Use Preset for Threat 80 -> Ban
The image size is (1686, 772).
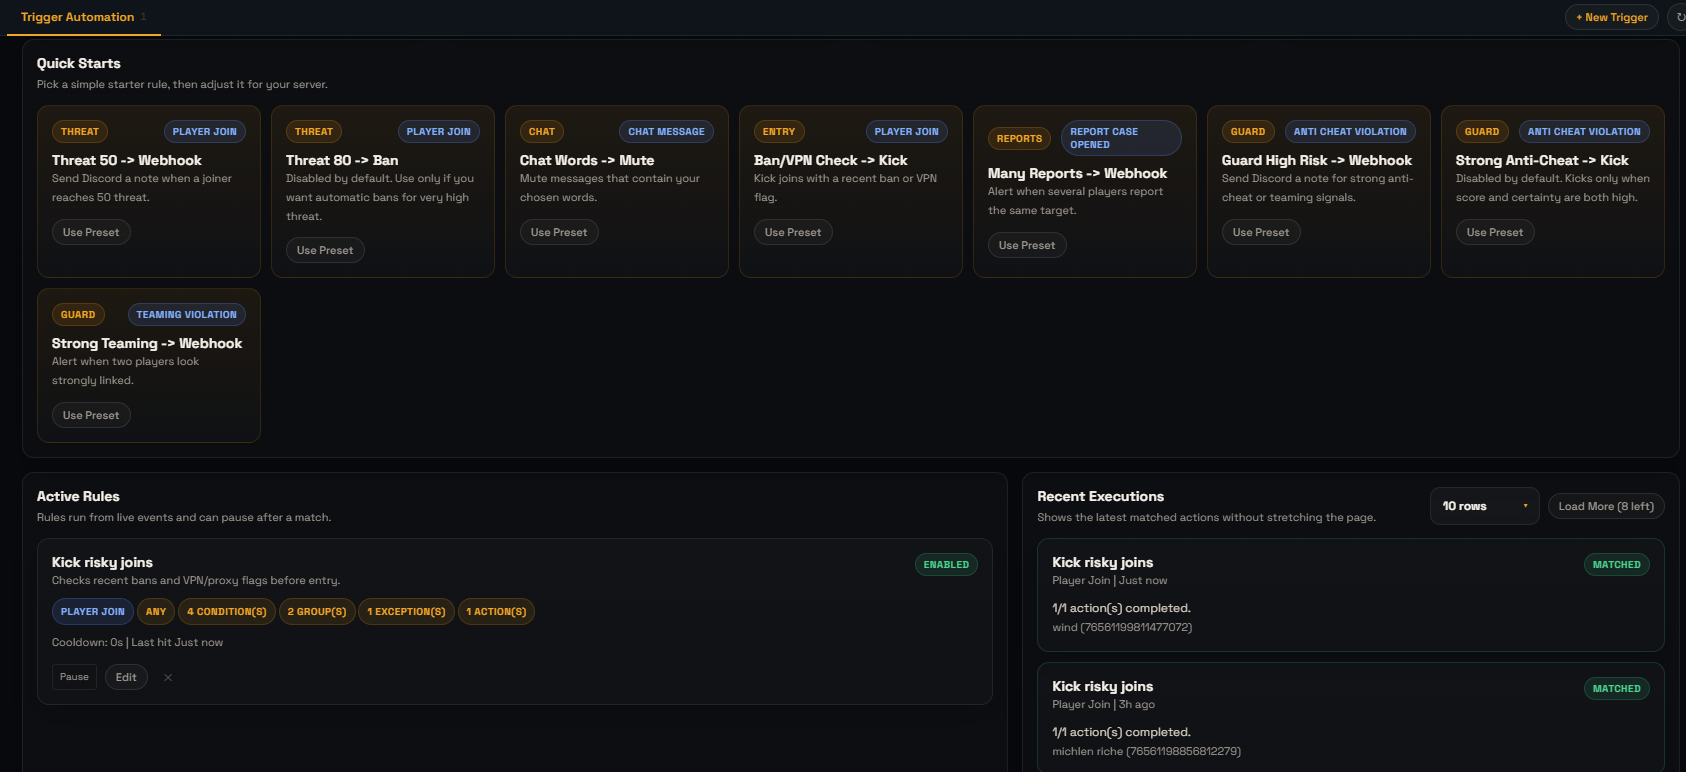[x=325, y=250]
